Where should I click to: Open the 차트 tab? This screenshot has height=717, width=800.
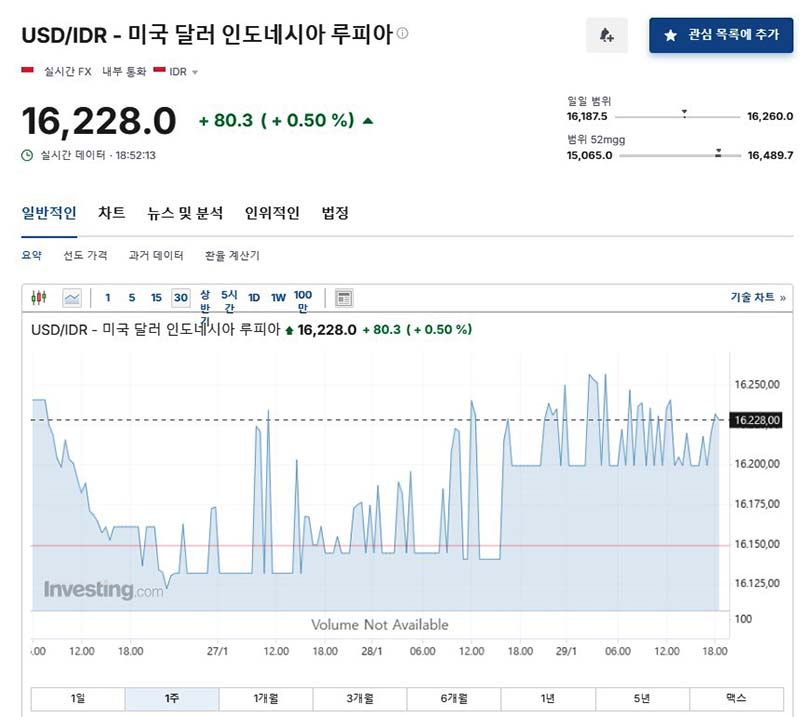pyautogui.click(x=112, y=213)
